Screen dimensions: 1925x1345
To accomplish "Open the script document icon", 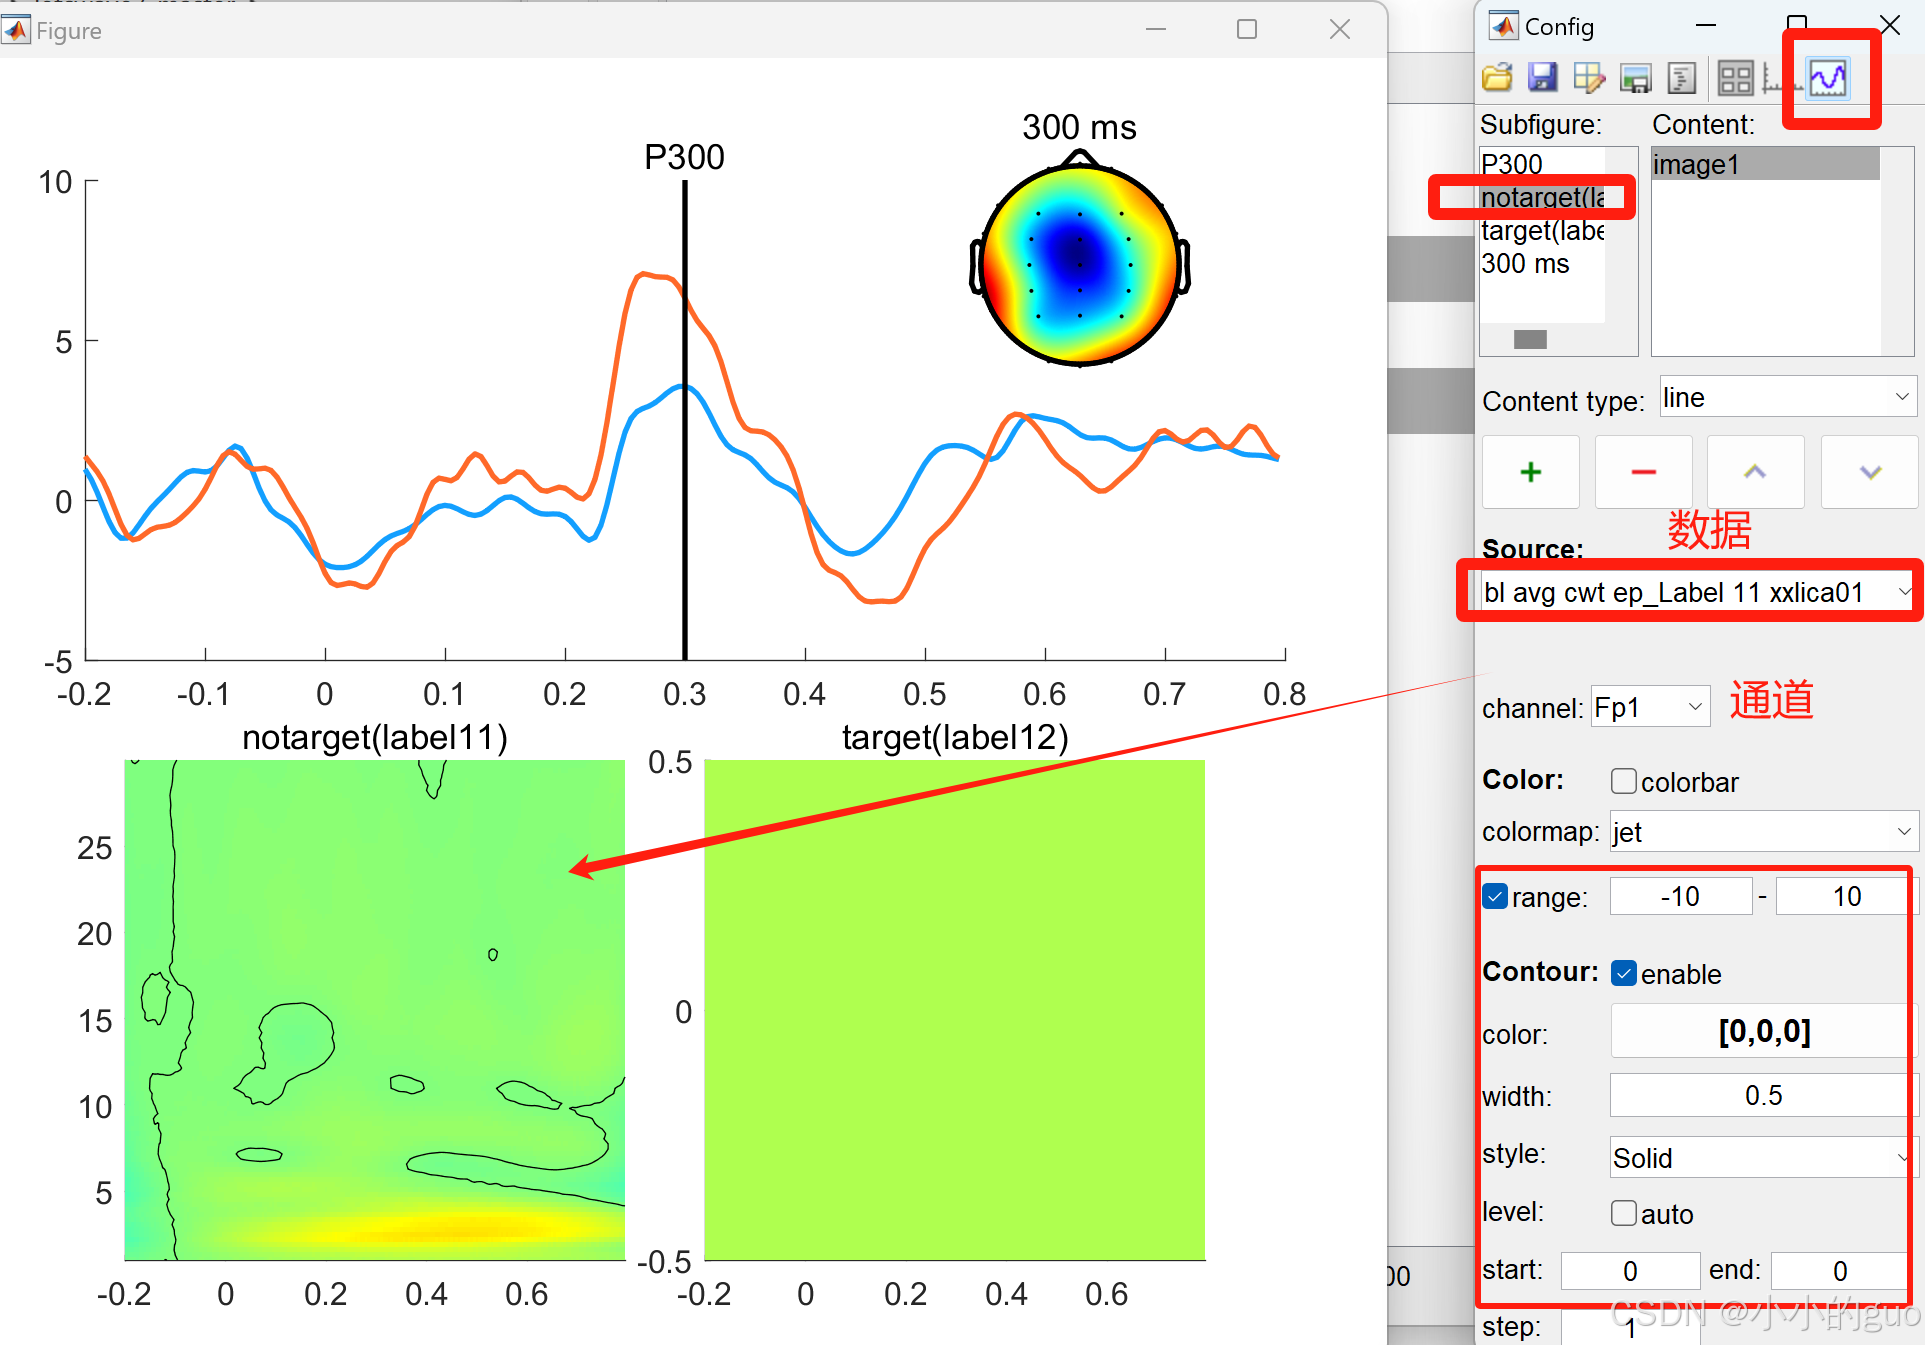I will [x=1682, y=78].
